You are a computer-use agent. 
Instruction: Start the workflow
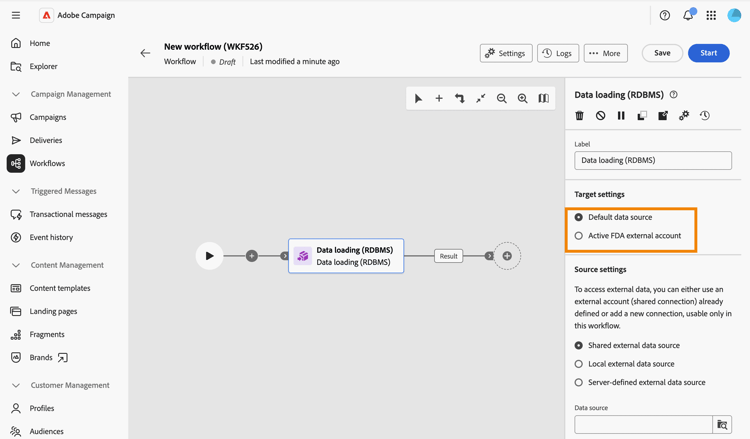[x=708, y=53]
